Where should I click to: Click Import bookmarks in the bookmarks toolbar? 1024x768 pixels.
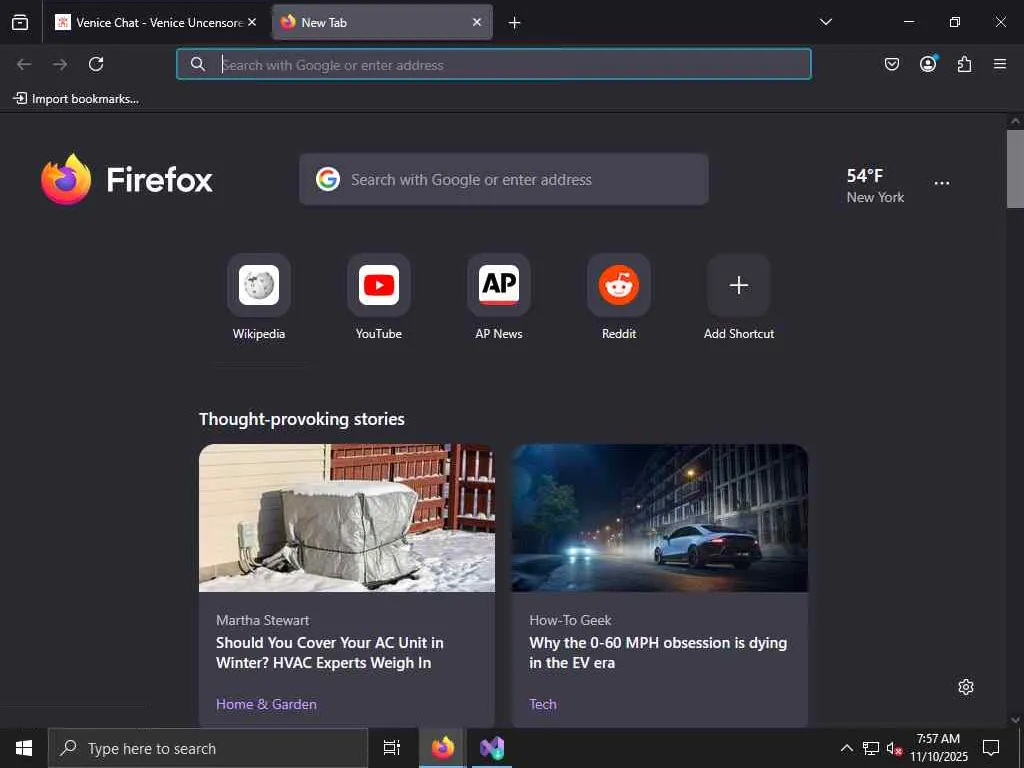76,99
